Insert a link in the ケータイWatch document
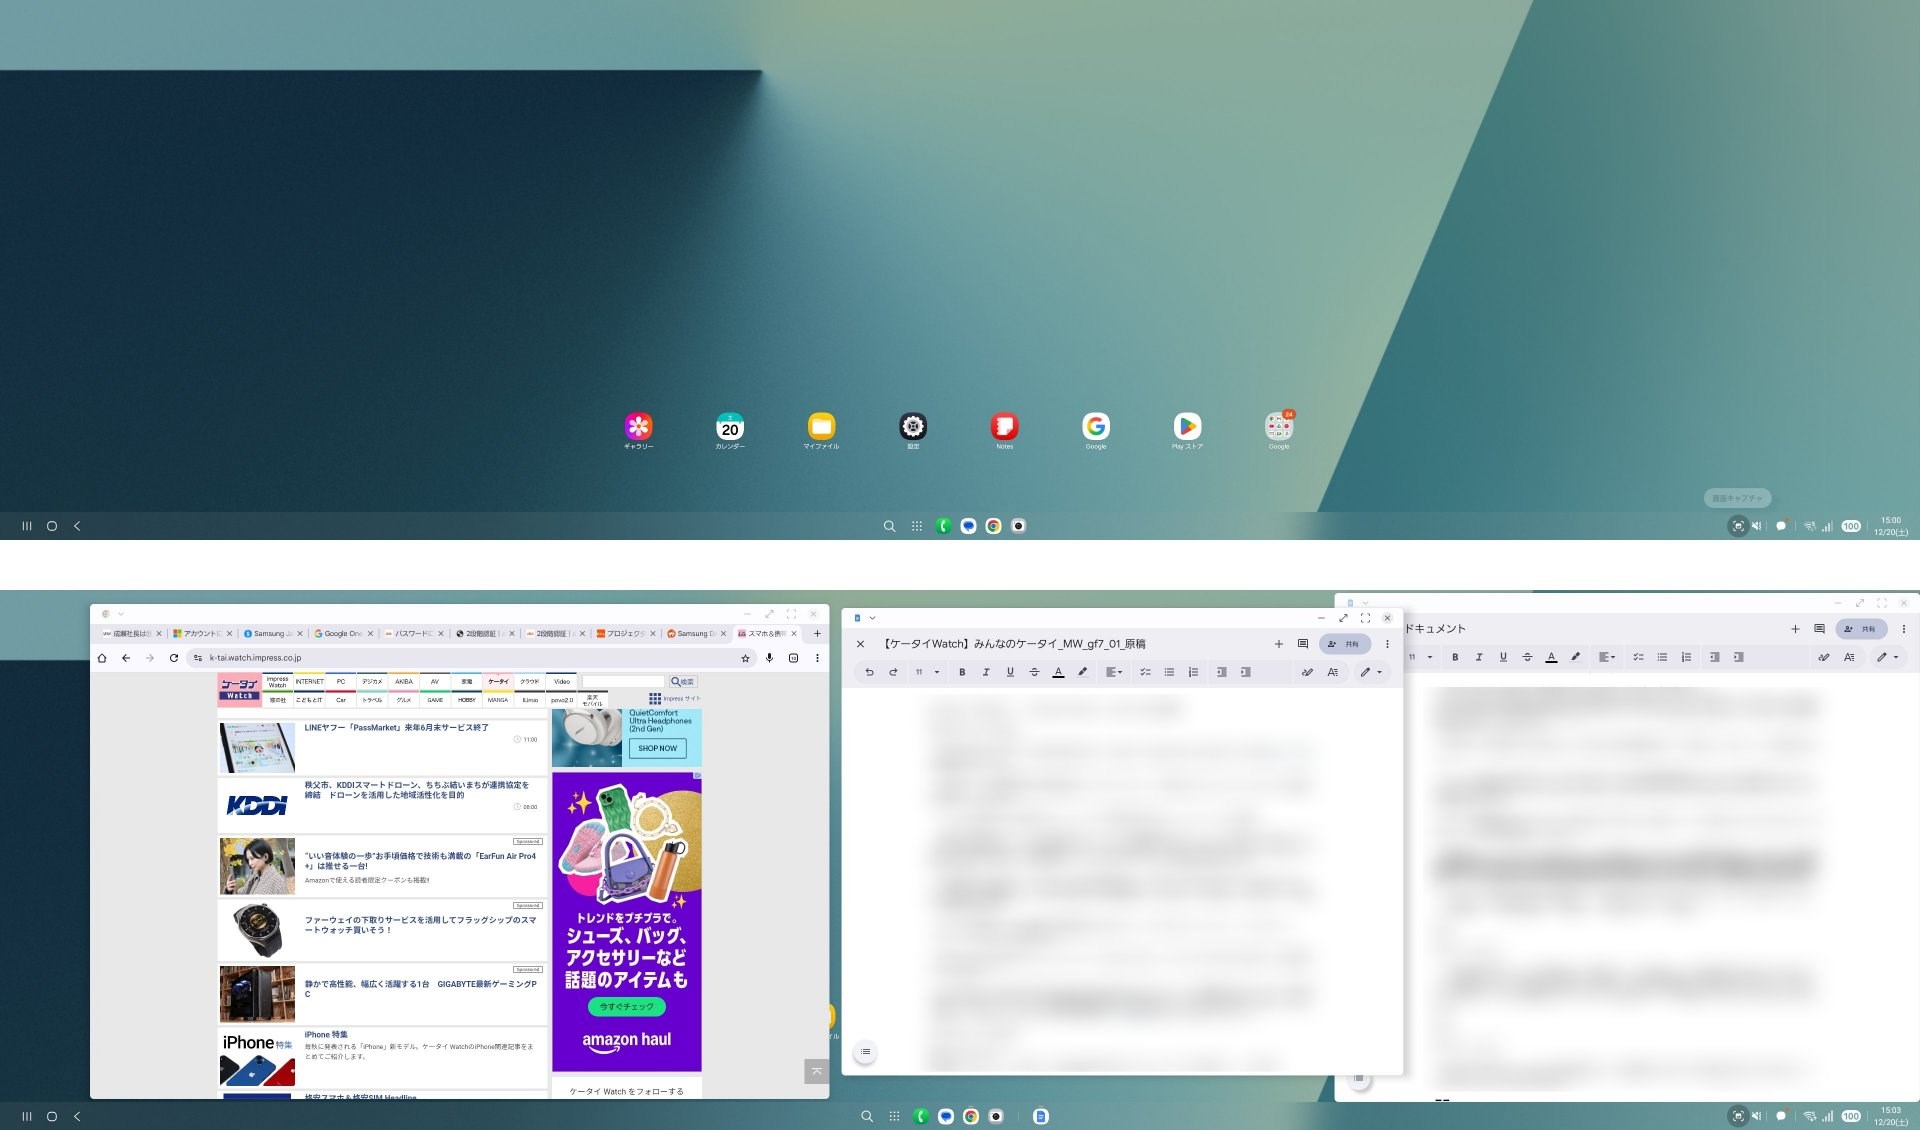The height and width of the screenshot is (1130, 1920). pyautogui.click(x=1307, y=672)
